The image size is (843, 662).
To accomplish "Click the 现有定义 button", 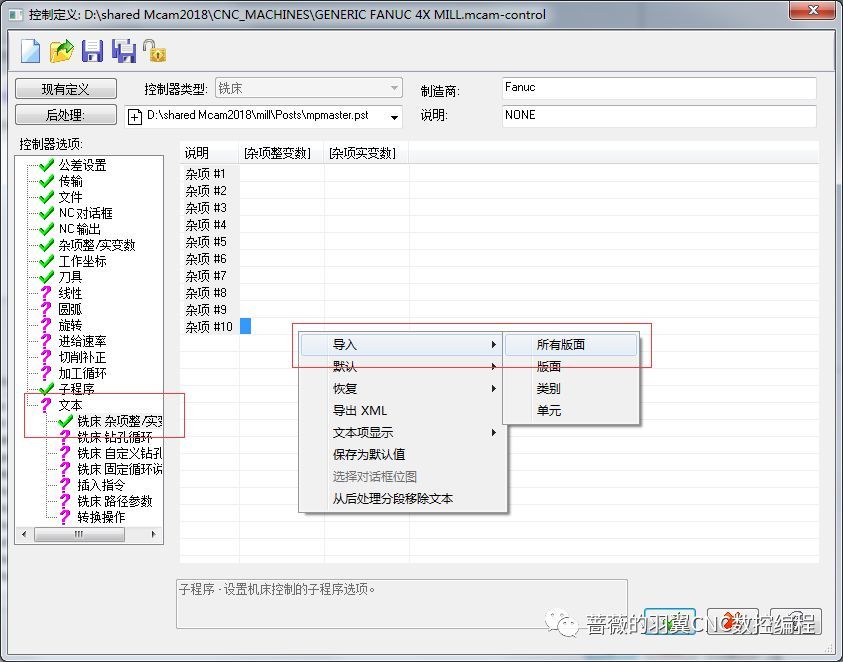I will (x=66, y=89).
